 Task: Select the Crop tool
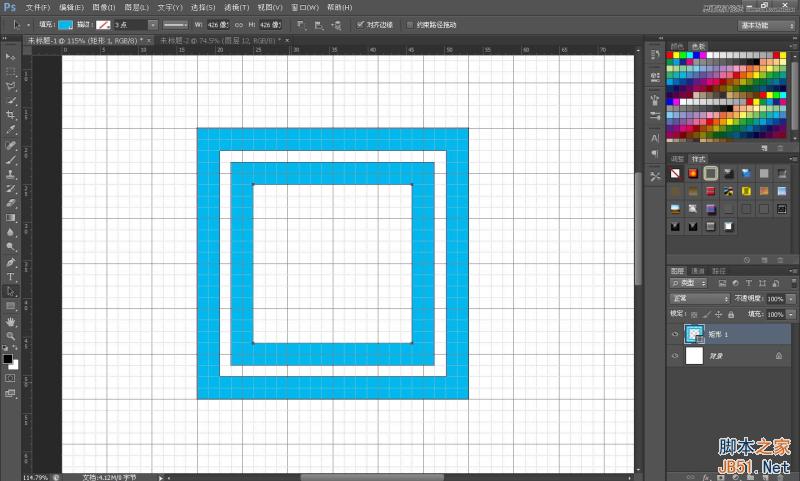click(x=10, y=115)
